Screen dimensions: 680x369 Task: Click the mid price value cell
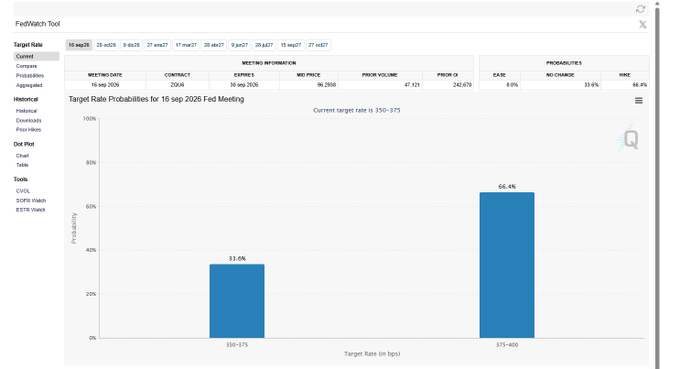309,85
